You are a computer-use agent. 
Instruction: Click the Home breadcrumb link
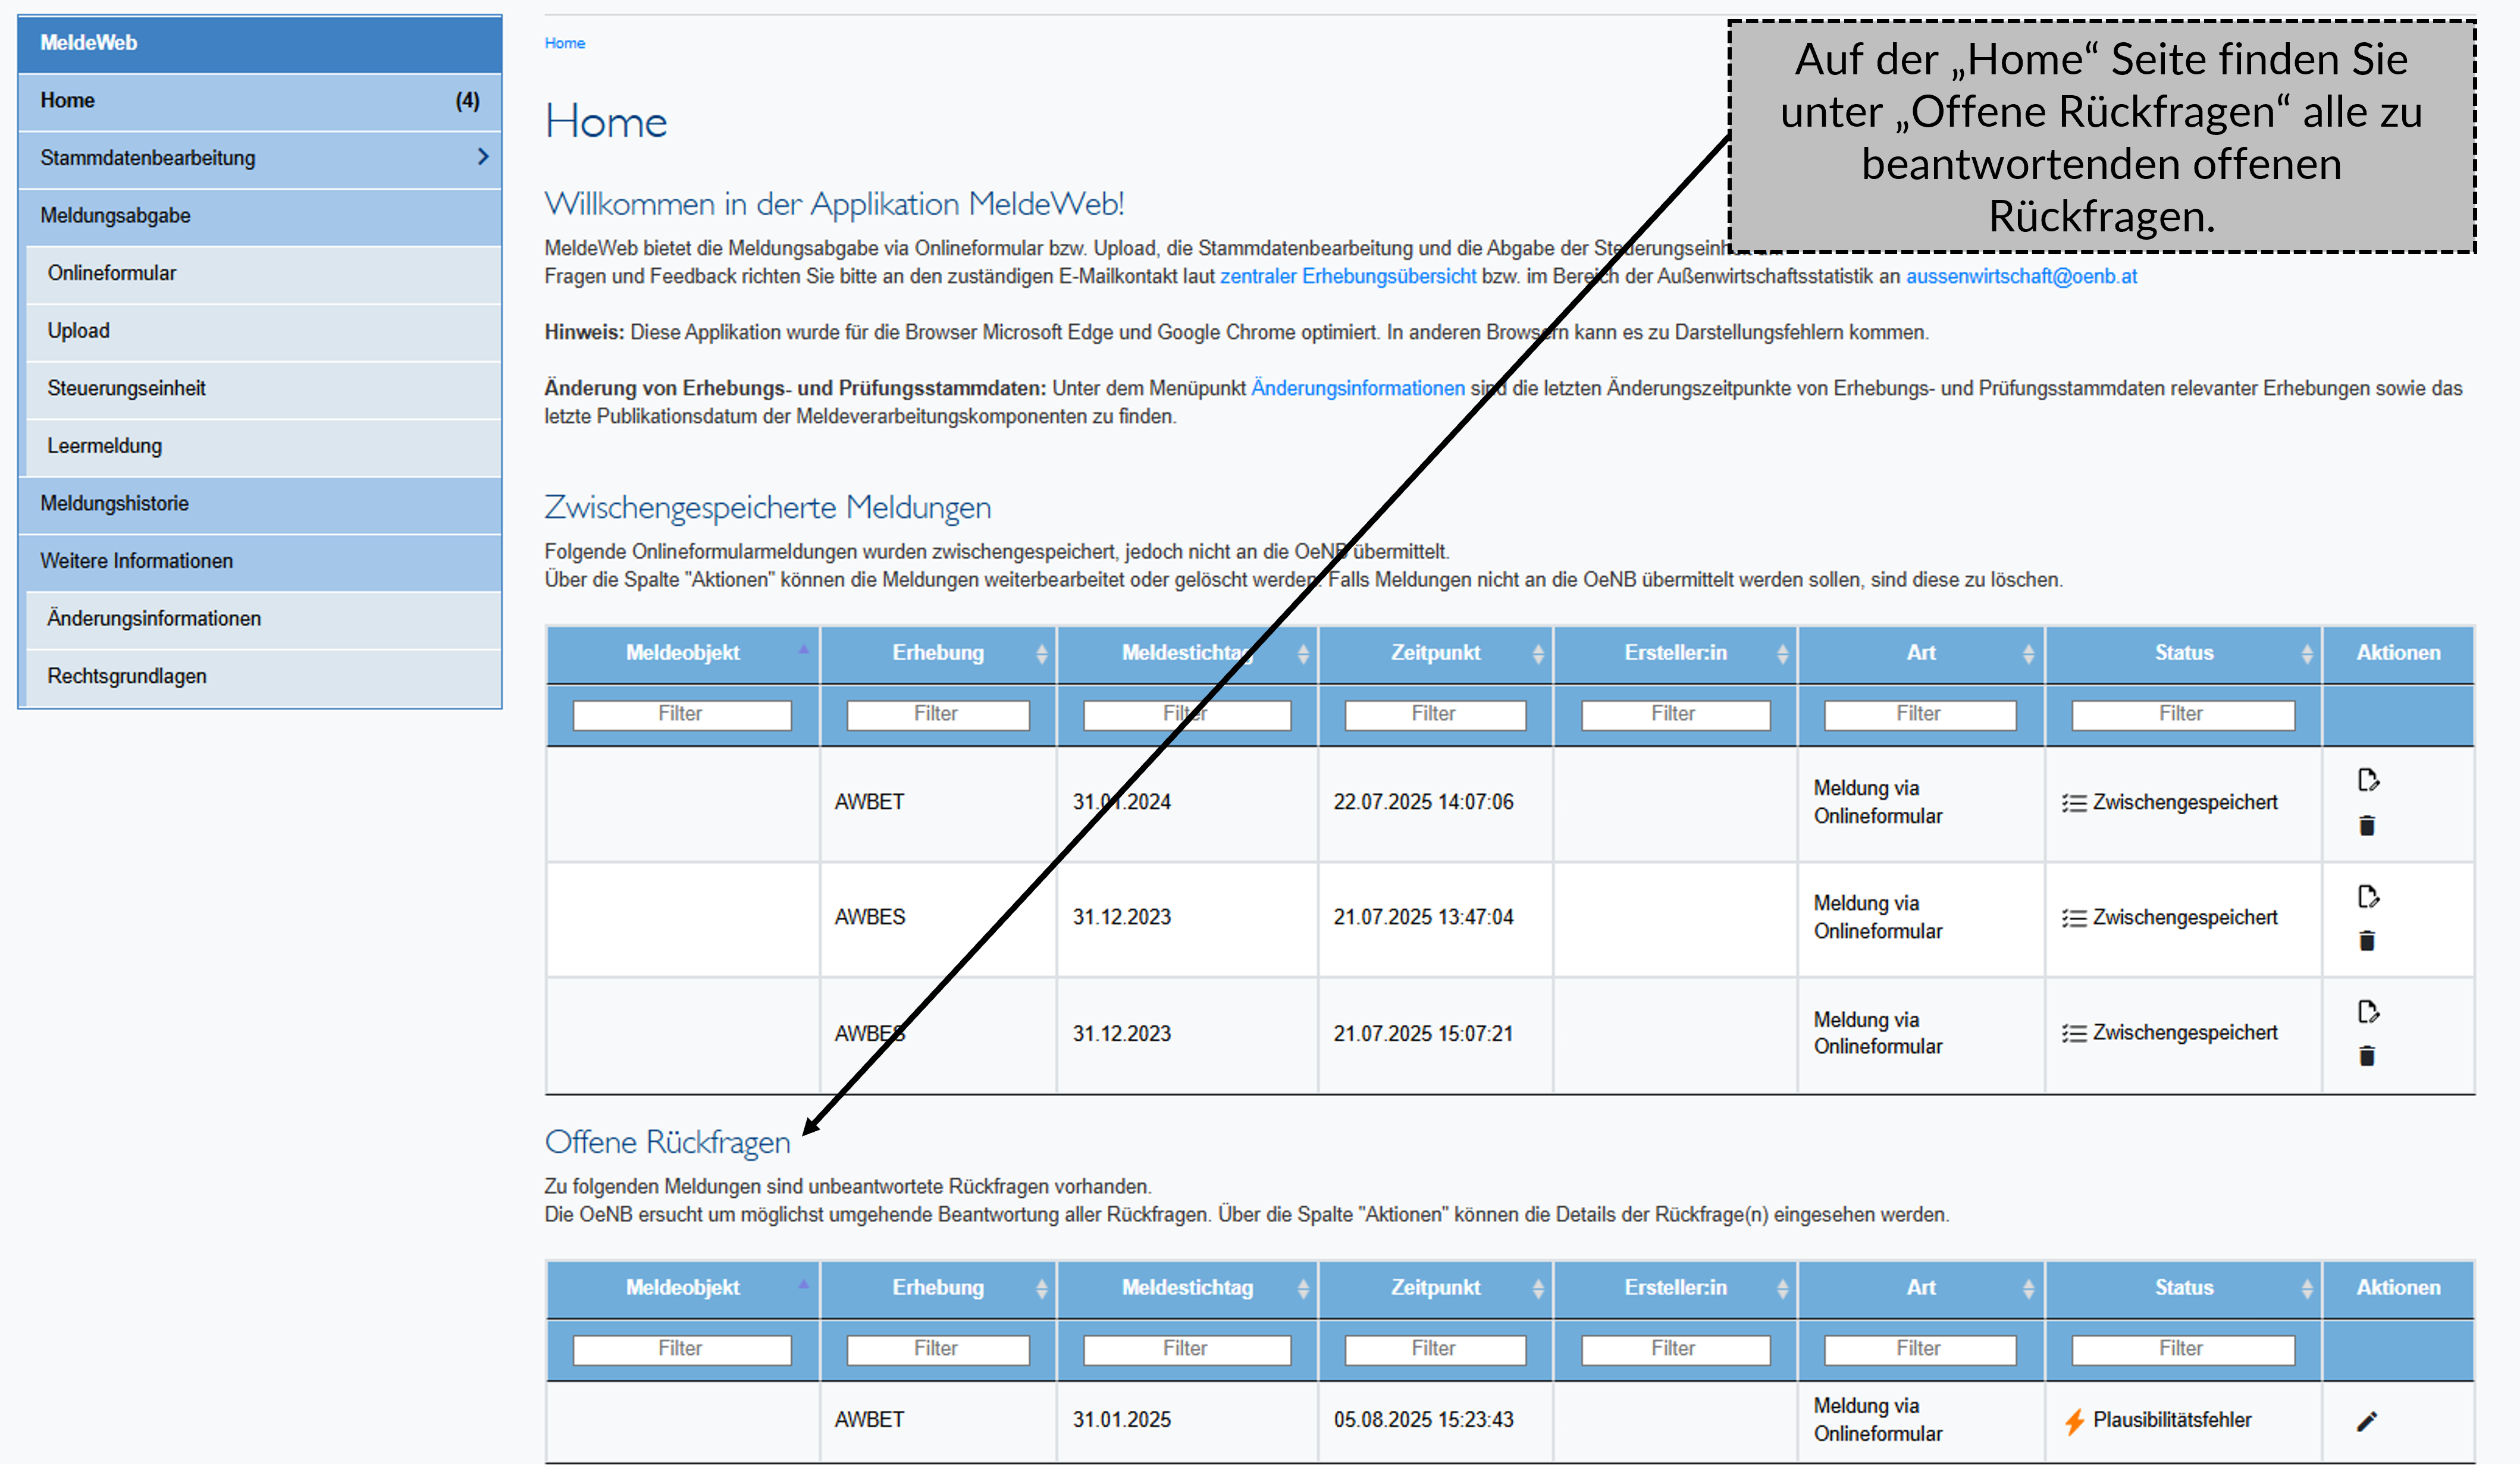[565, 43]
